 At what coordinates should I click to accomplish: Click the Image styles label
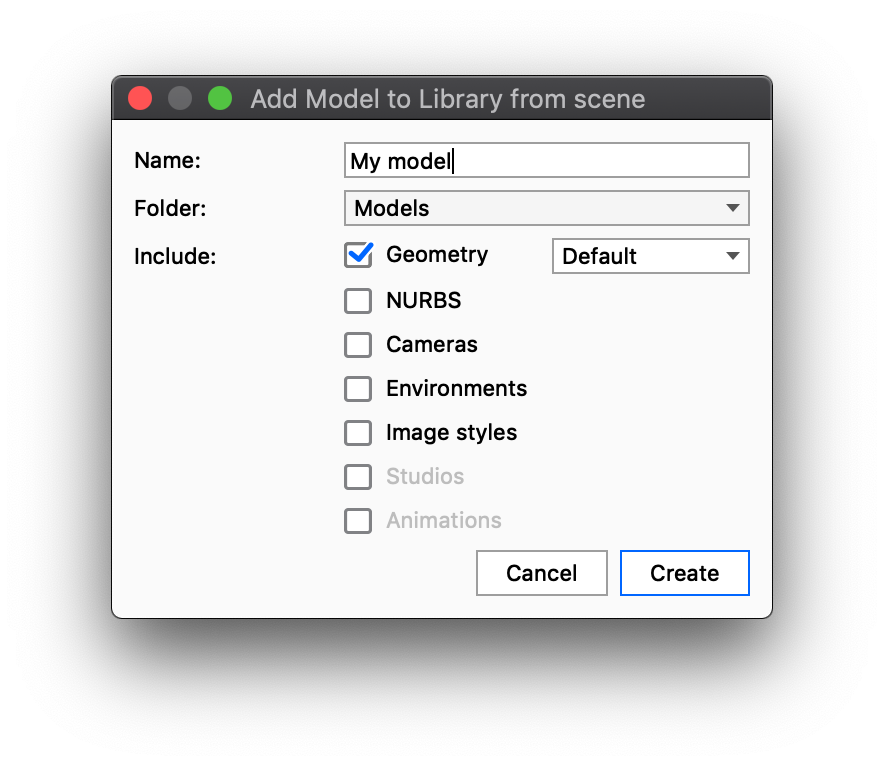pyautogui.click(x=451, y=432)
